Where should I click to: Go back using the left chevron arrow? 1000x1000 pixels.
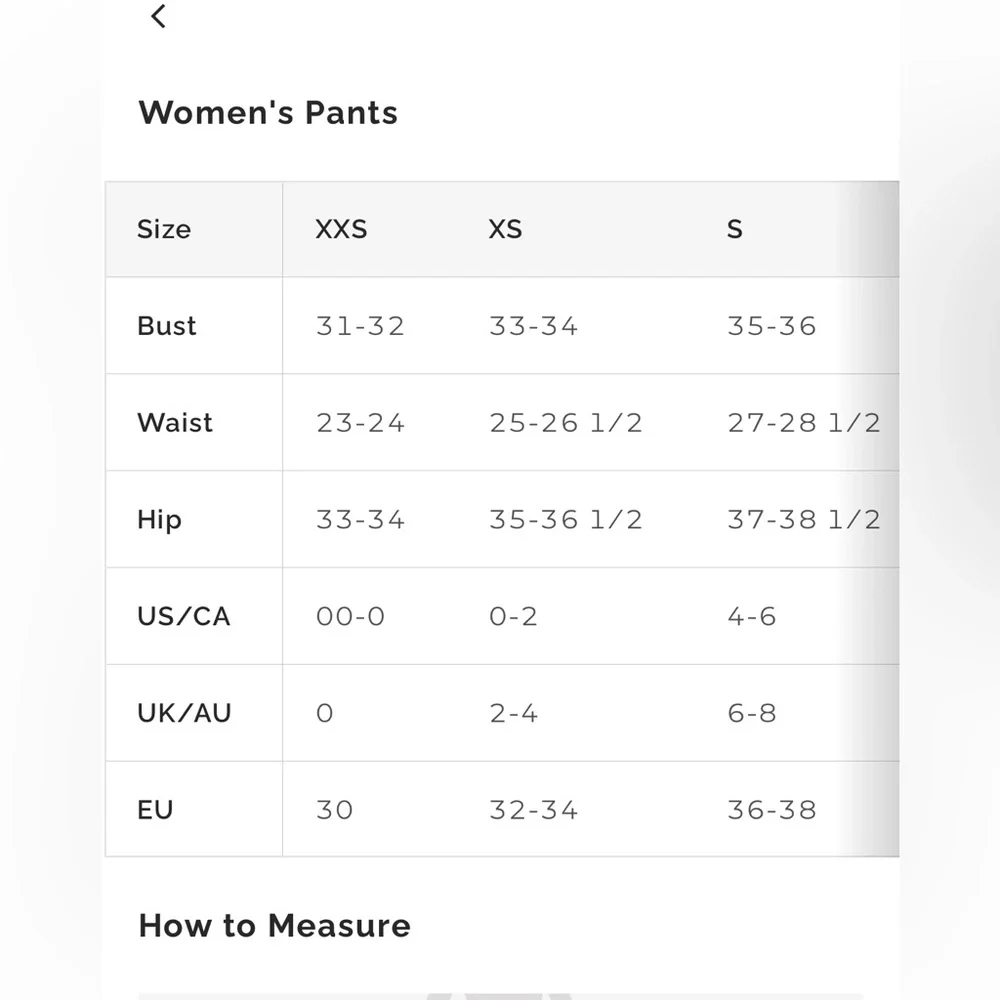click(x=158, y=17)
